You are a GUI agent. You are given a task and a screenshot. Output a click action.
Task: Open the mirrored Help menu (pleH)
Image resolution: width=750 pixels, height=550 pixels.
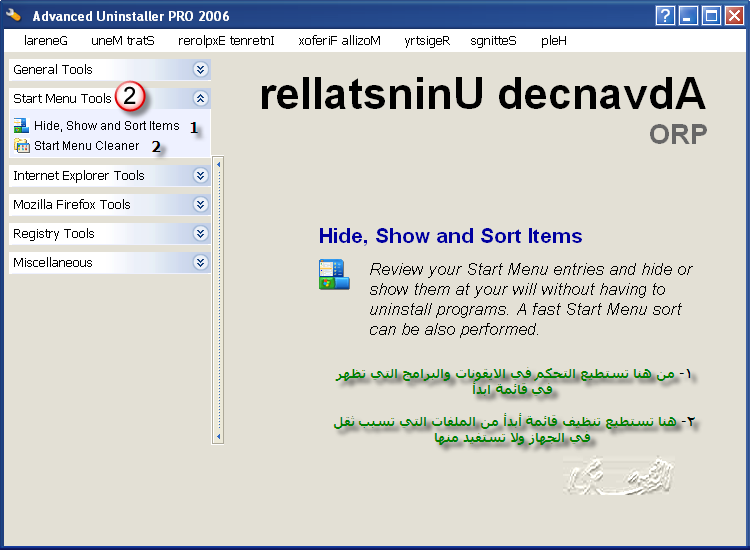click(x=553, y=41)
